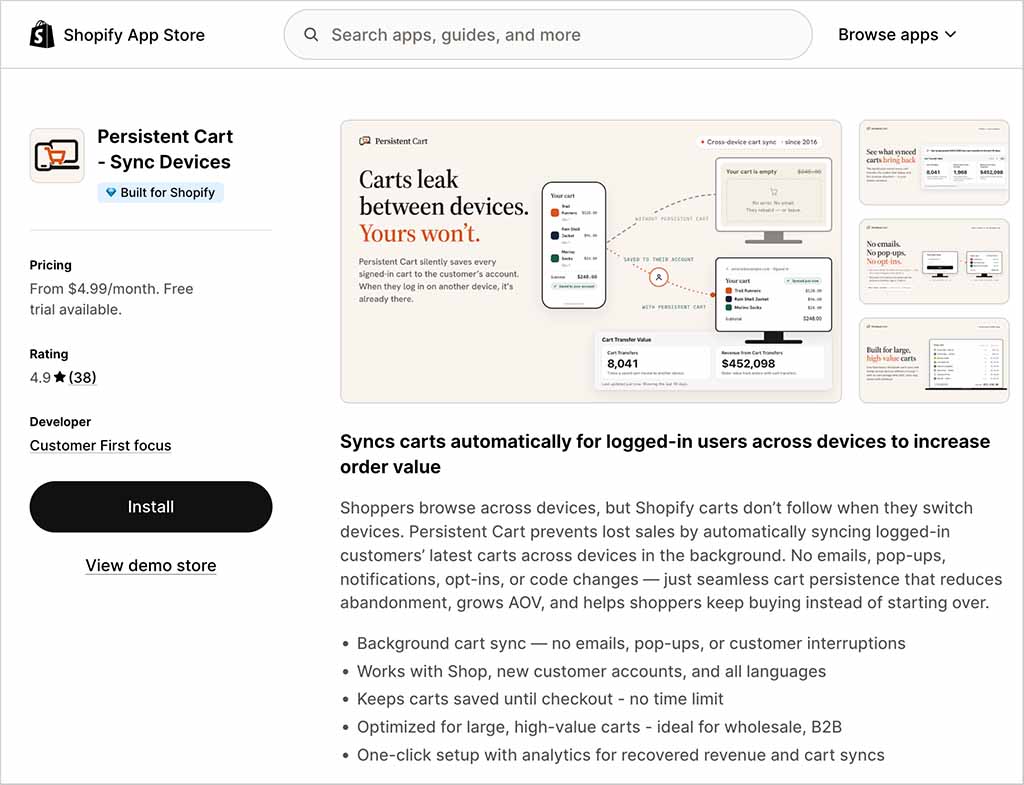
Task: Click the rating star icon
Action: pos(60,377)
